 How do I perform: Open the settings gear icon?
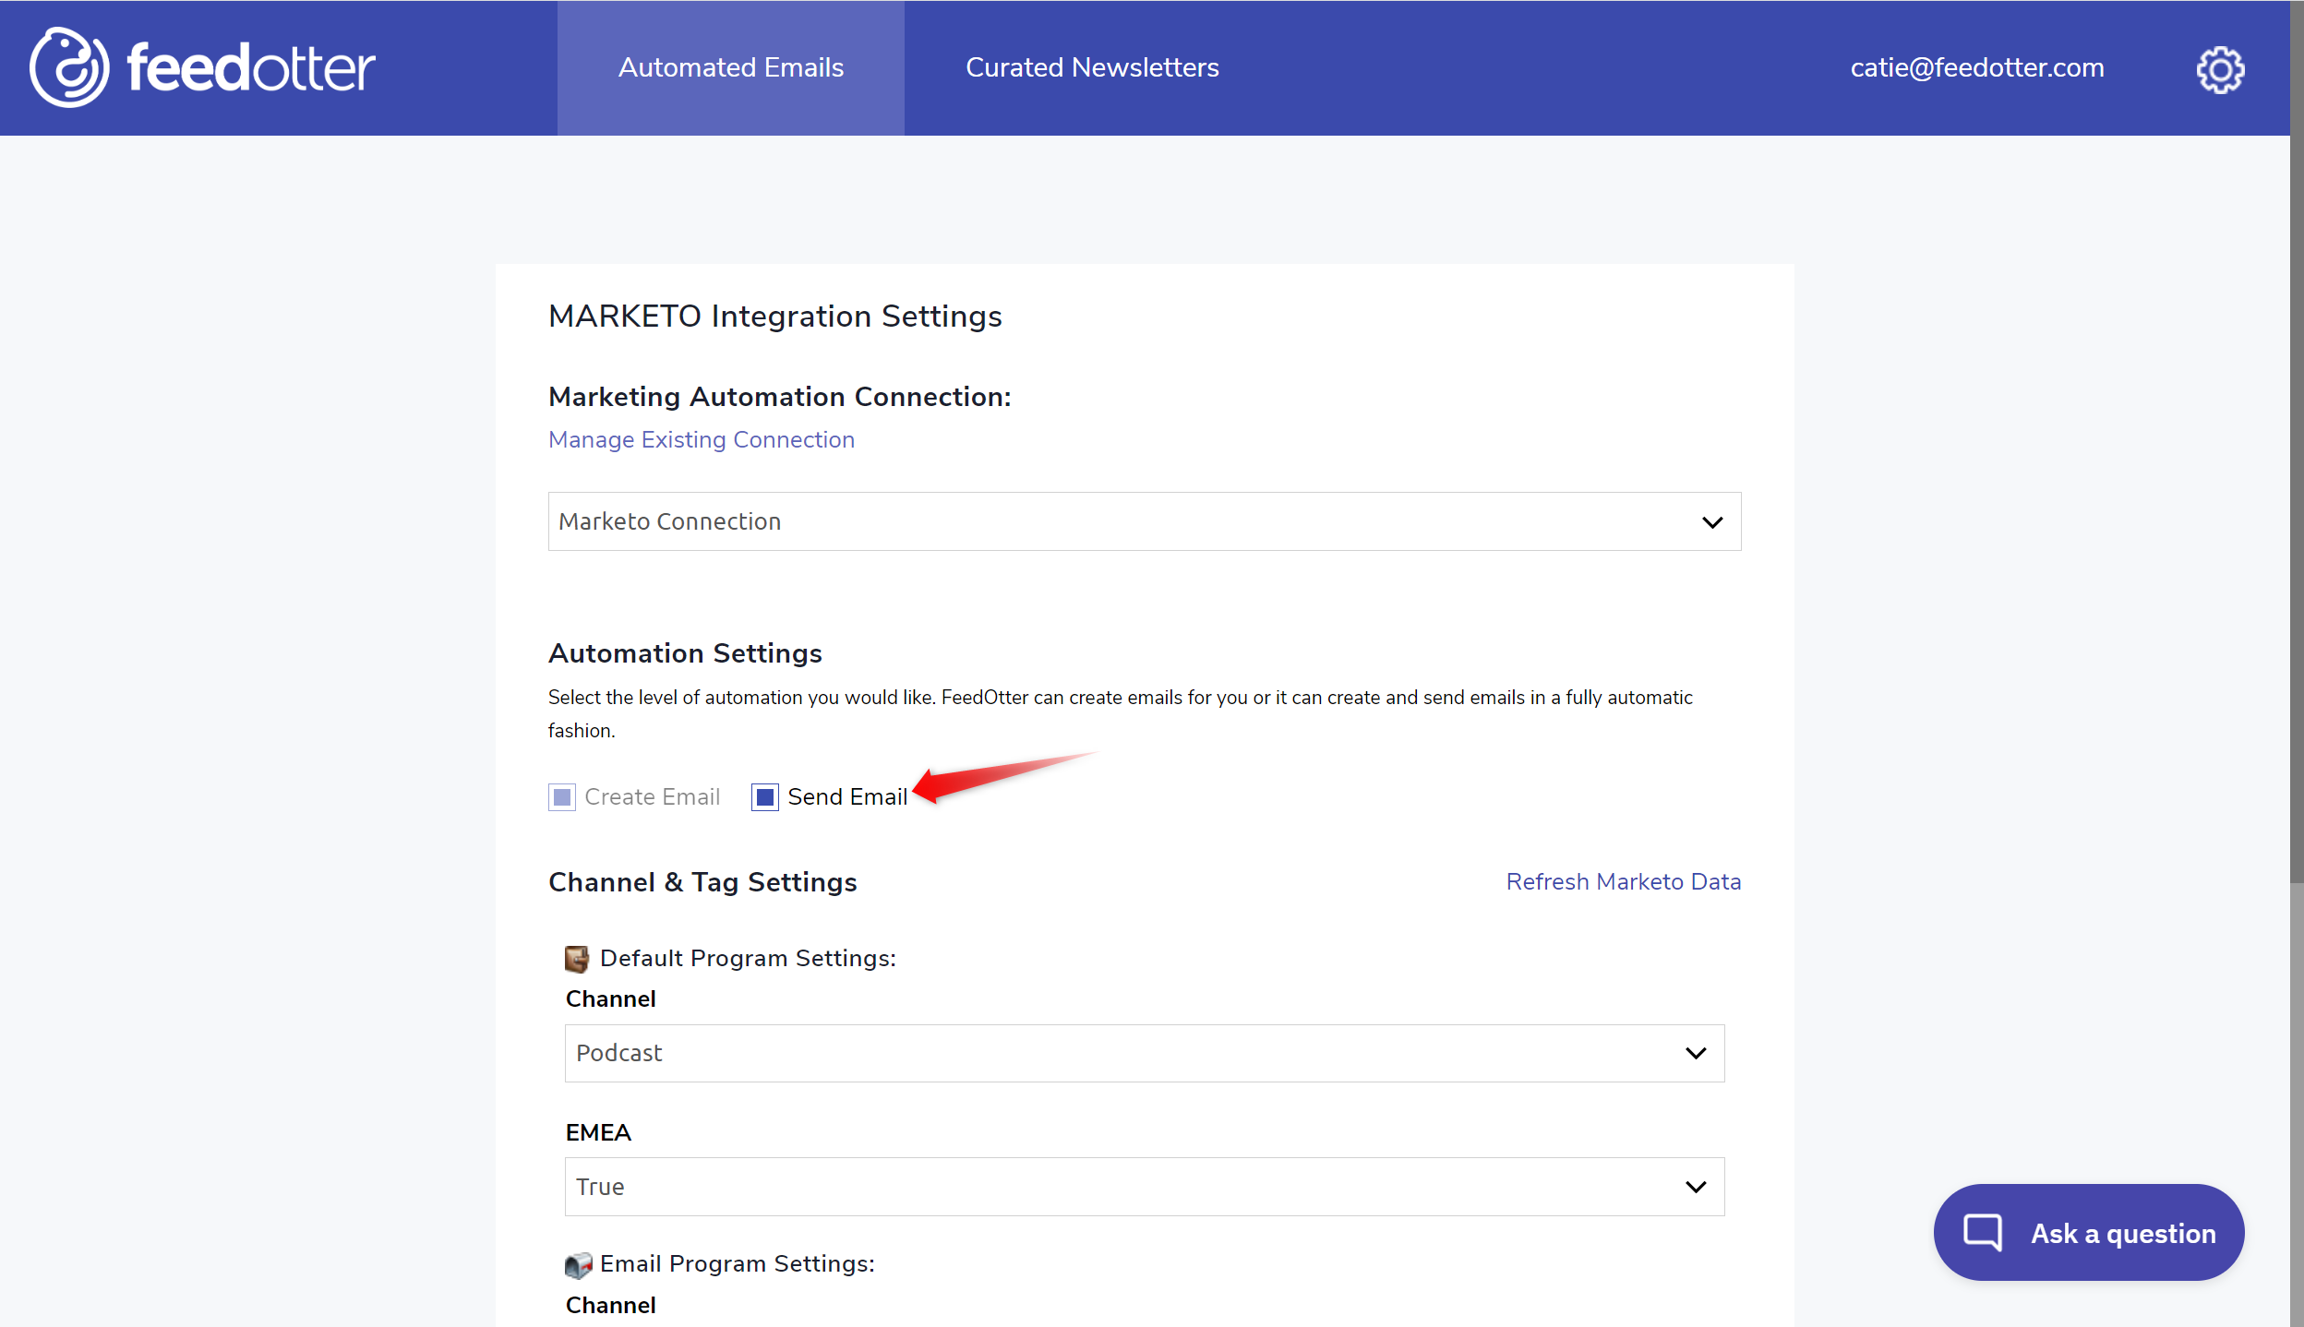tap(2220, 69)
